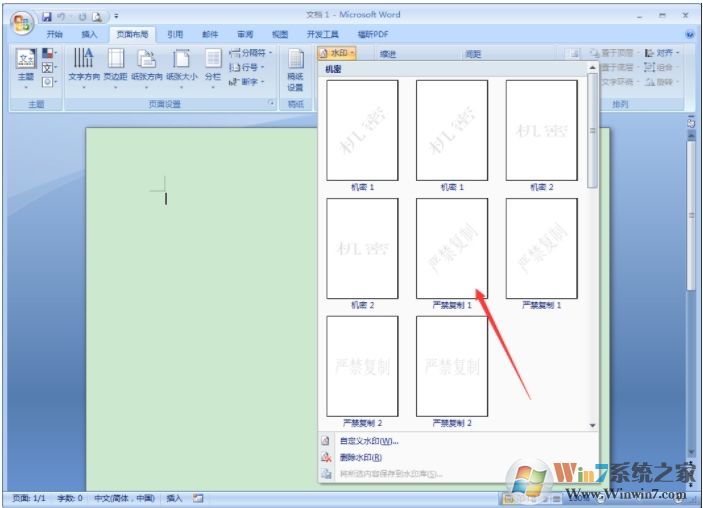Switch to the 插入 ribbon tab
Viewport: 703px width, 508px height.
(x=90, y=34)
